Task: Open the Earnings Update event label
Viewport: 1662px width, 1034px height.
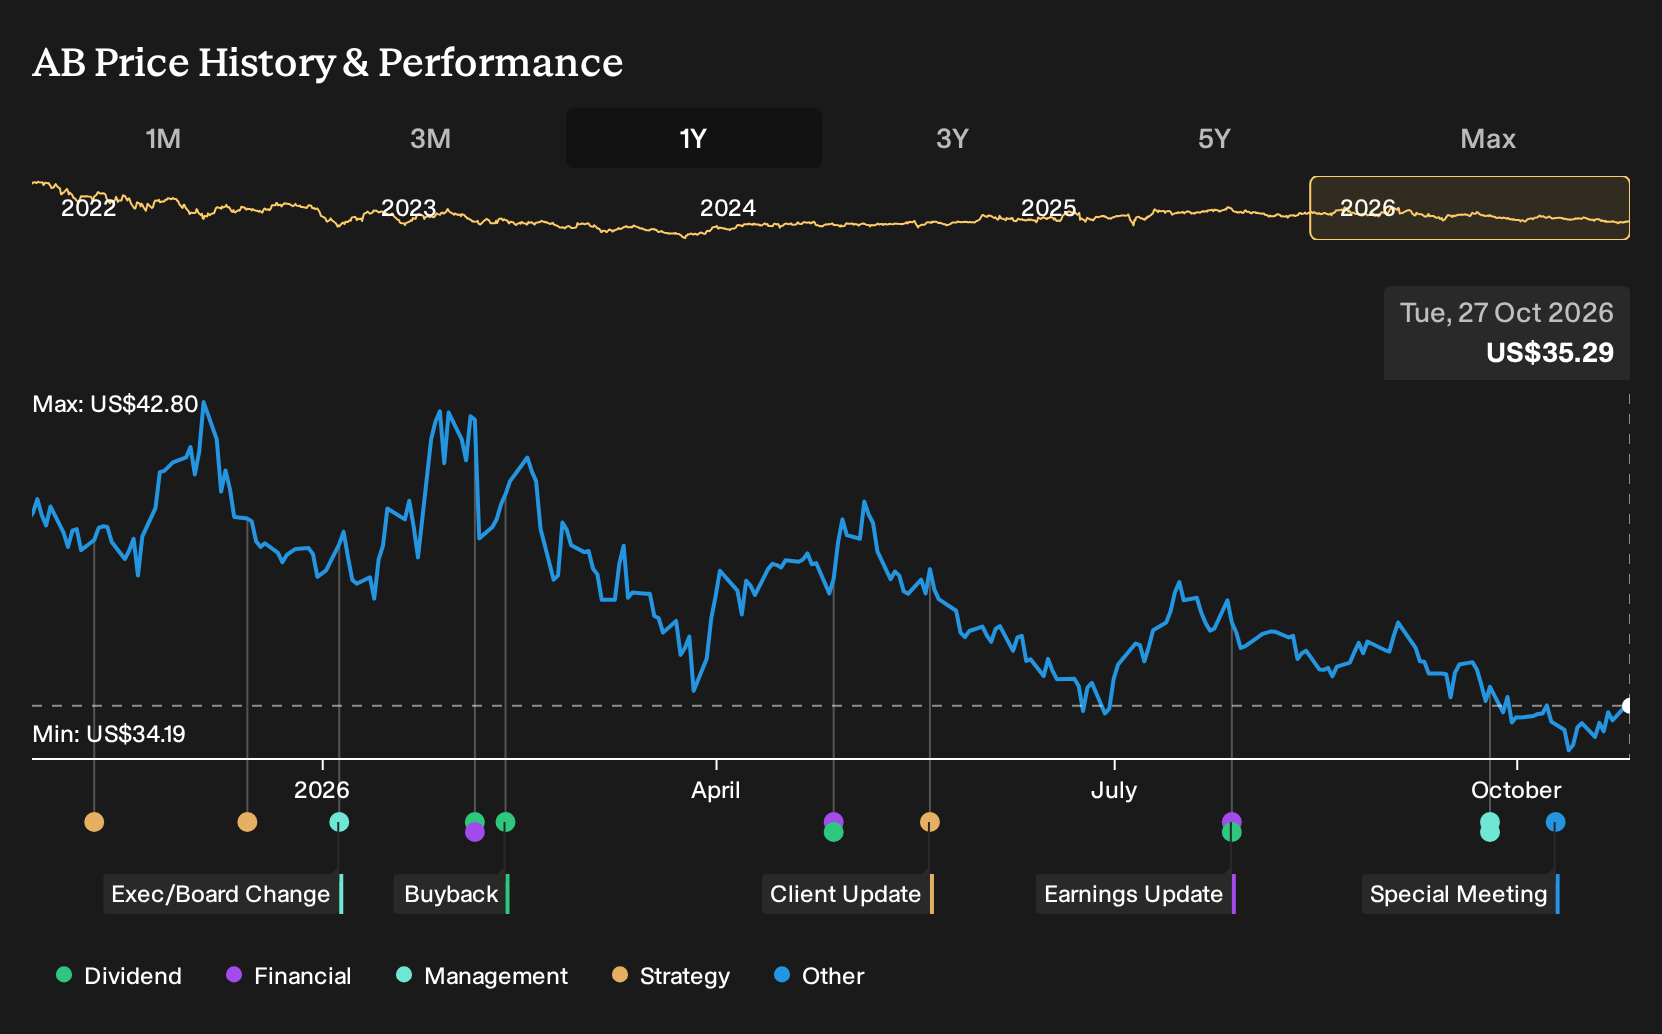Action: click(1136, 894)
